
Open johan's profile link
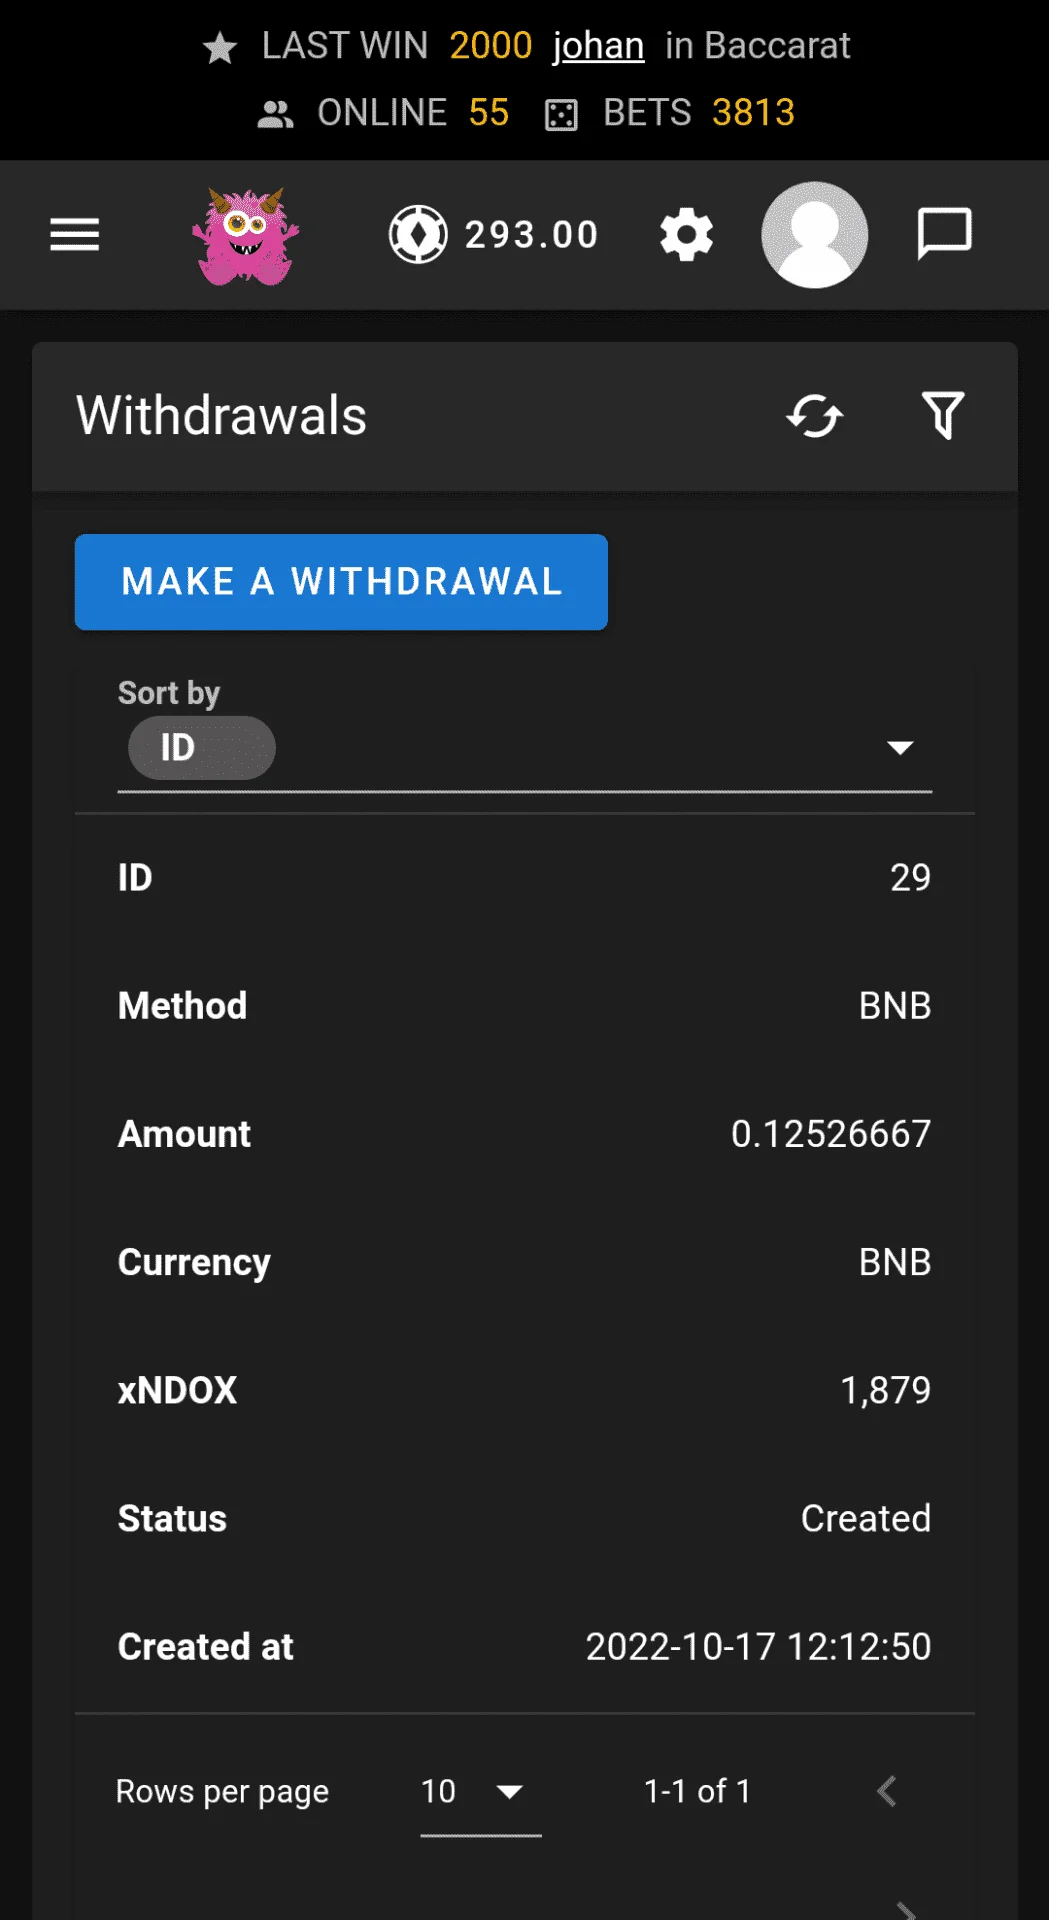(598, 46)
